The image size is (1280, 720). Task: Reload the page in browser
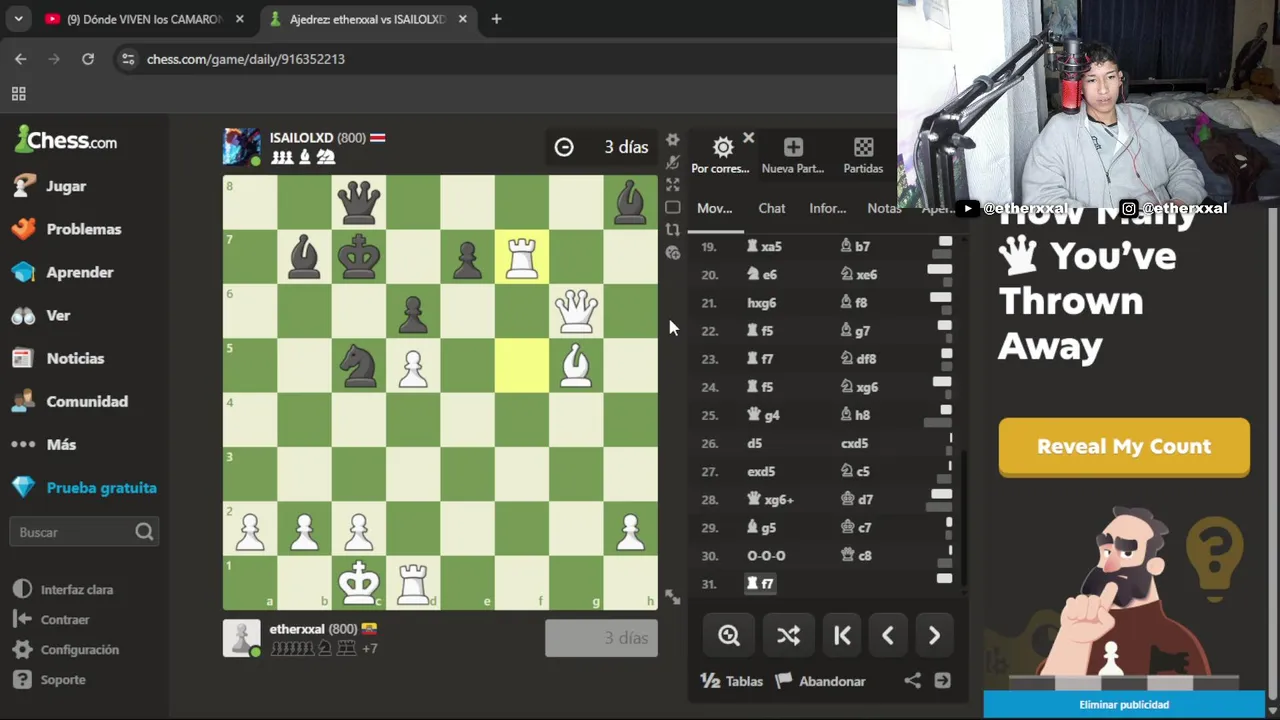pyautogui.click(x=88, y=59)
